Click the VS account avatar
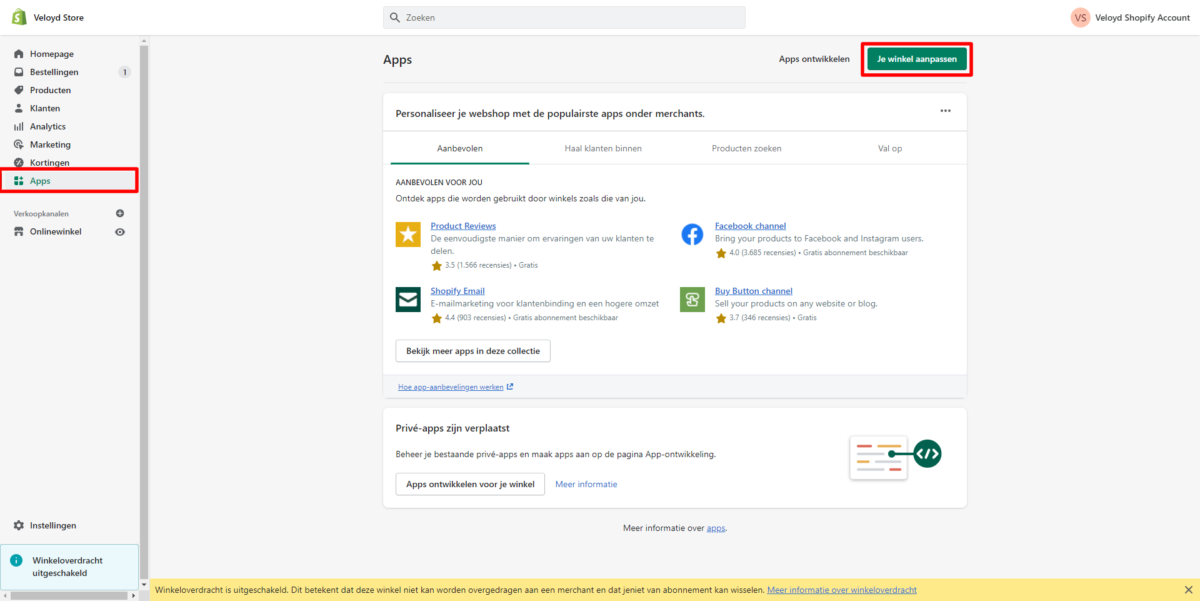Image resolution: width=1200 pixels, height=601 pixels. click(1080, 18)
